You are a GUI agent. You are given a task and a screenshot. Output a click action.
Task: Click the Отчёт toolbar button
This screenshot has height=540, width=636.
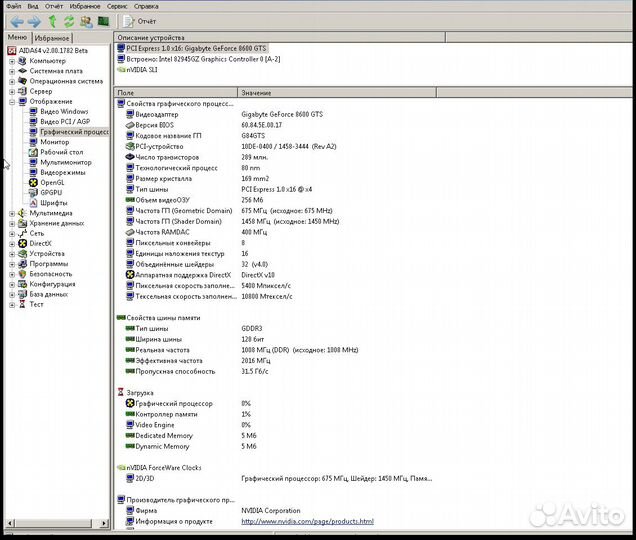tap(139, 20)
